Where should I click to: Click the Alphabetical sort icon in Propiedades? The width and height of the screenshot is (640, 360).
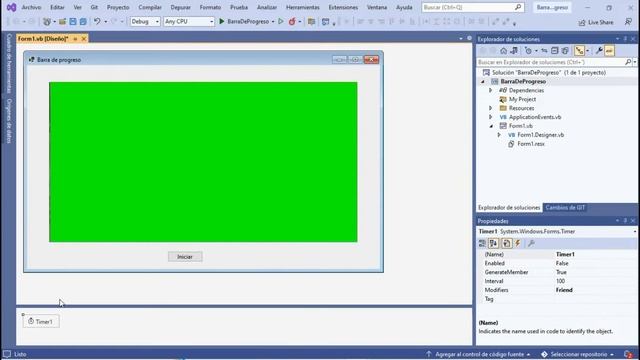point(493,244)
